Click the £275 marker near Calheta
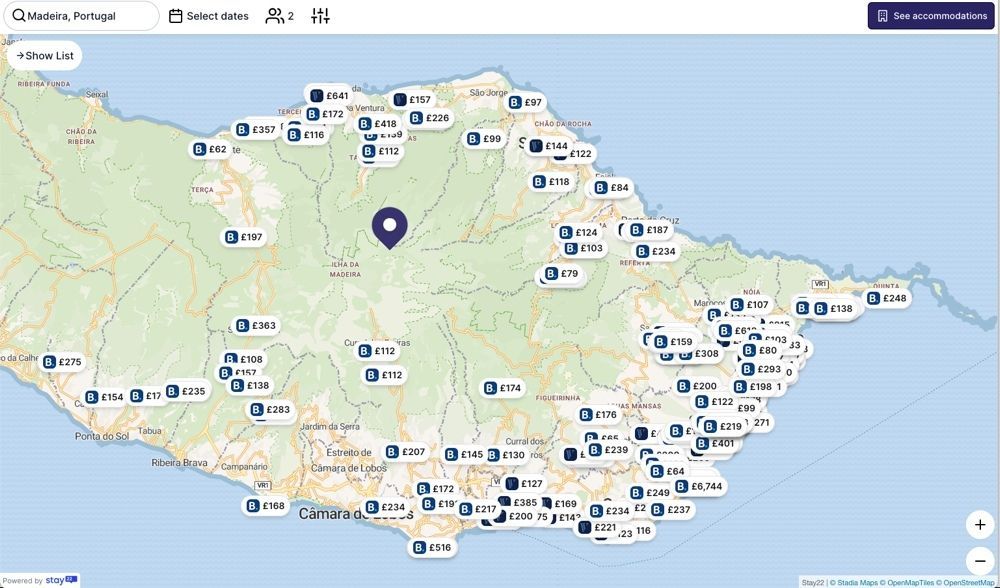 (x=62, y=362)
